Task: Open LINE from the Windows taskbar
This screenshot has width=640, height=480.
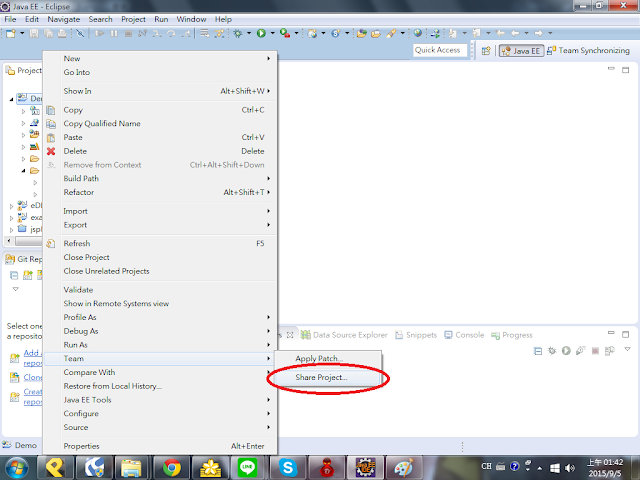Action: (248, 468)
